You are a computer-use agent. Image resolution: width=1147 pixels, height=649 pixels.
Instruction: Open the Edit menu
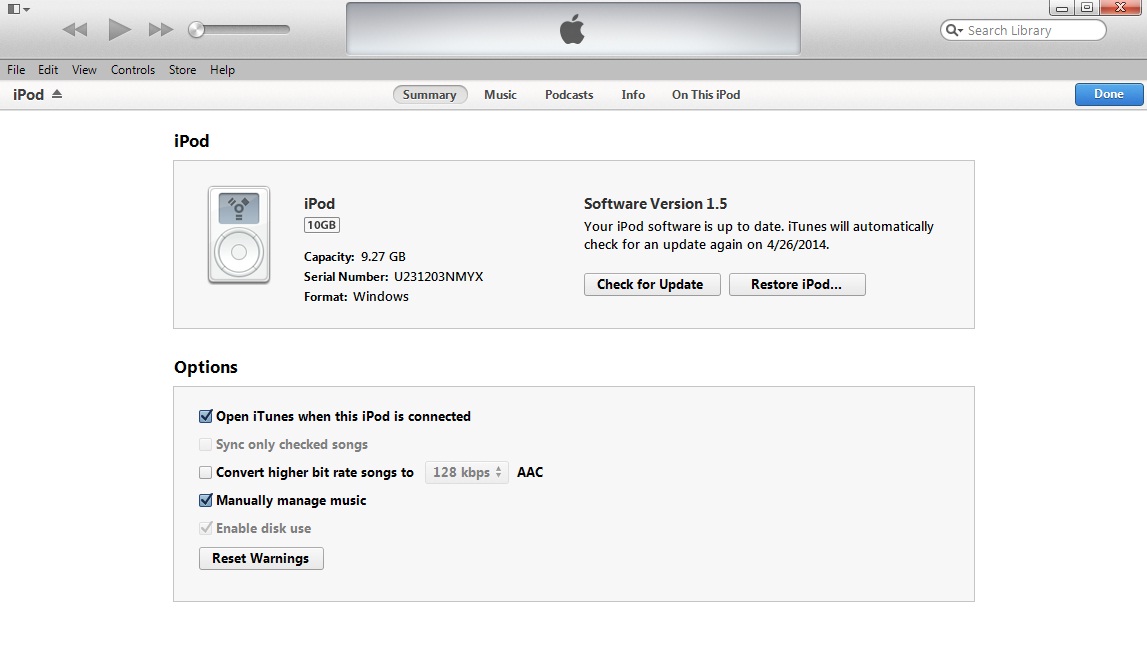point(48,70)
